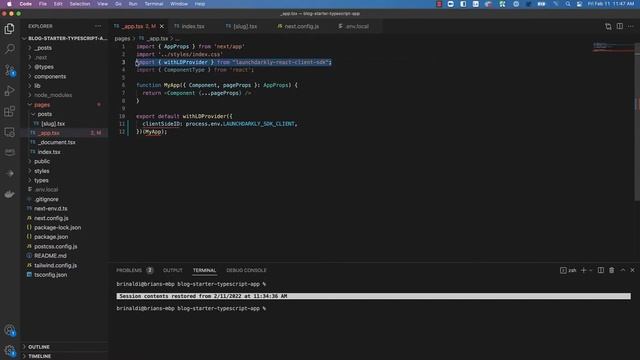Click the editor minimap
Image resolution: width=640 pixels, height=360 pixels.
point(613,47)
